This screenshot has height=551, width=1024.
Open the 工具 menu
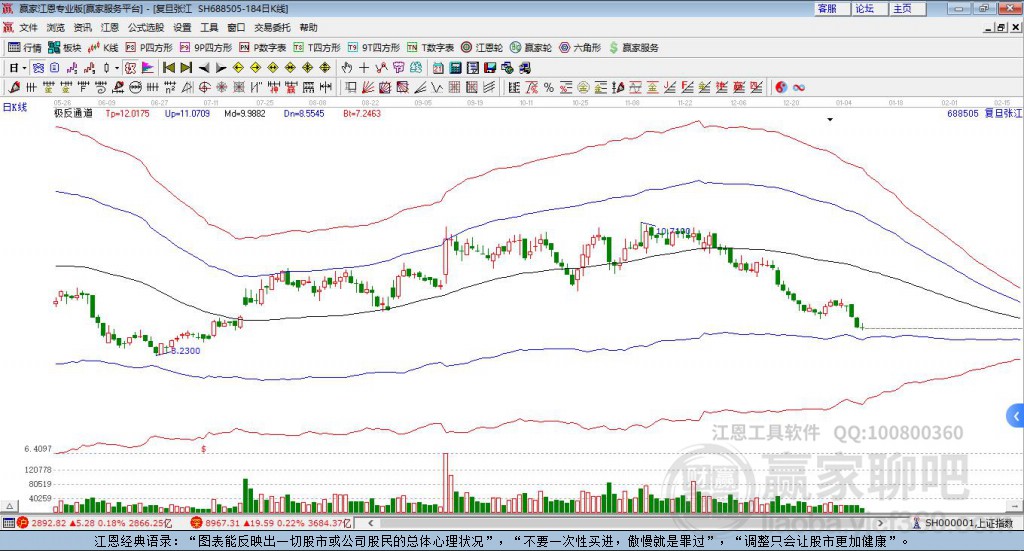(209, 27)
